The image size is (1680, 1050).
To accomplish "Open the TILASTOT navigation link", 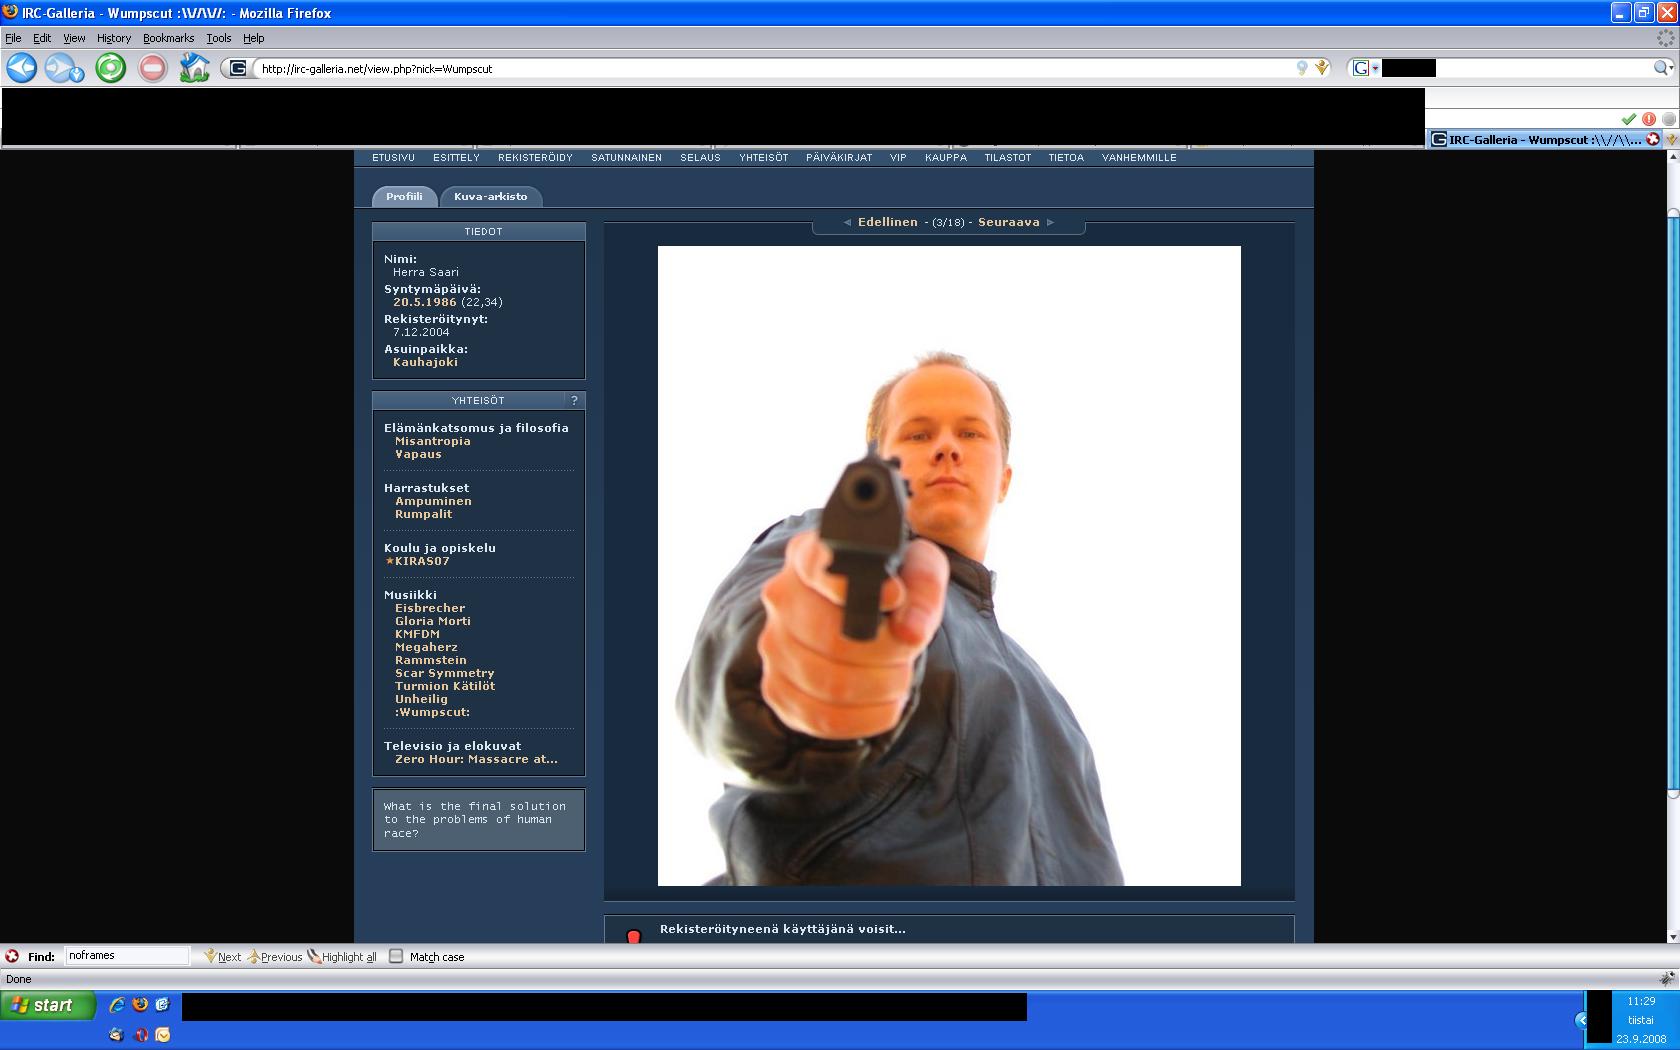I will click(x=1007, y=157).
